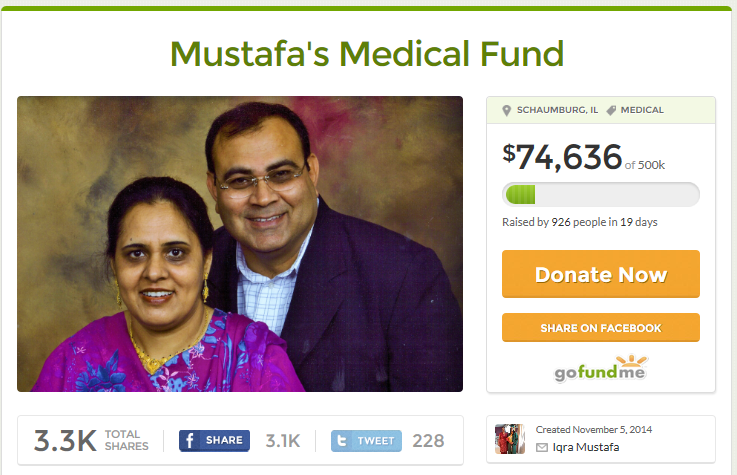Click the Share on Facebook button
The width and height of the screenshot is (737, 475).
coord(601,327)
